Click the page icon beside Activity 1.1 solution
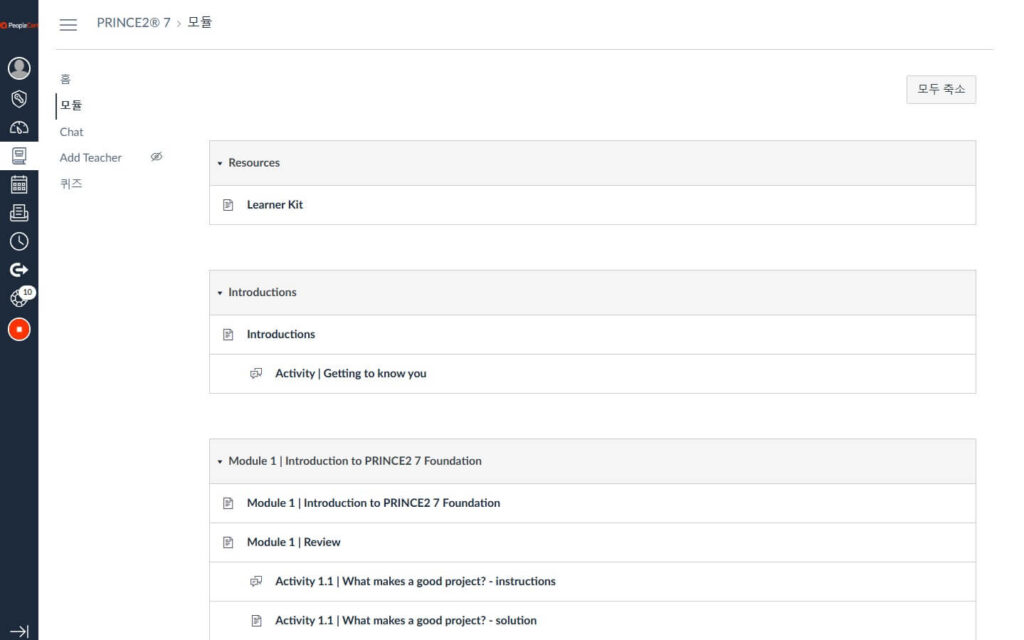Image resolution: width=1024 pixels, height=640 pixels. 257,620
